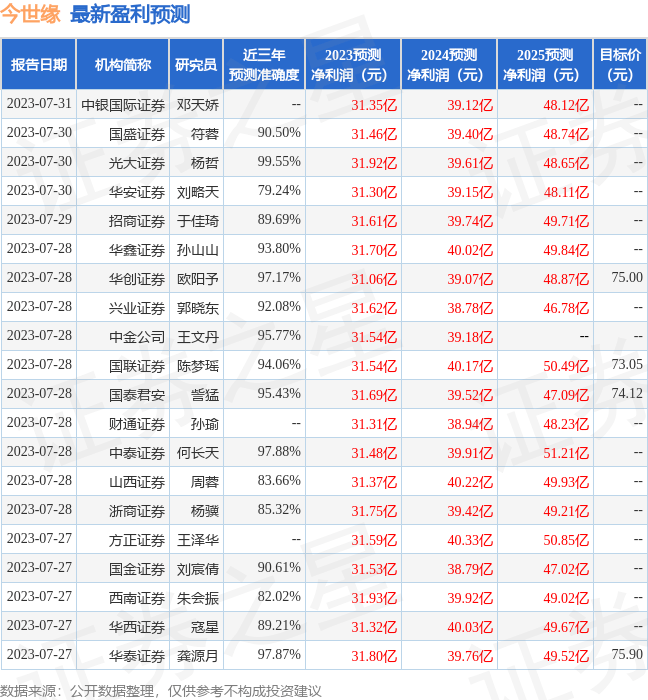Click analyst name 刘略天
Image resolution: width=648 pixels, height=700 pixels.
(198, 192)
